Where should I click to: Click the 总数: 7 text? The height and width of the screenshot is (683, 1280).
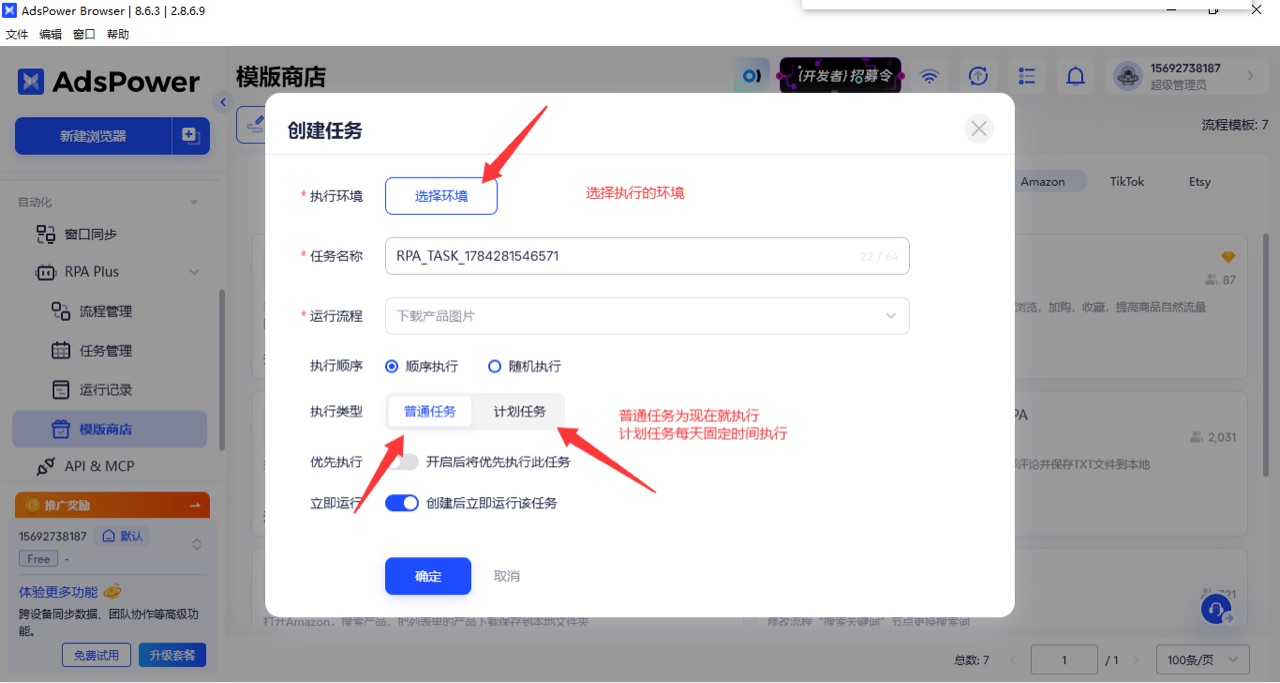[972, 660]
